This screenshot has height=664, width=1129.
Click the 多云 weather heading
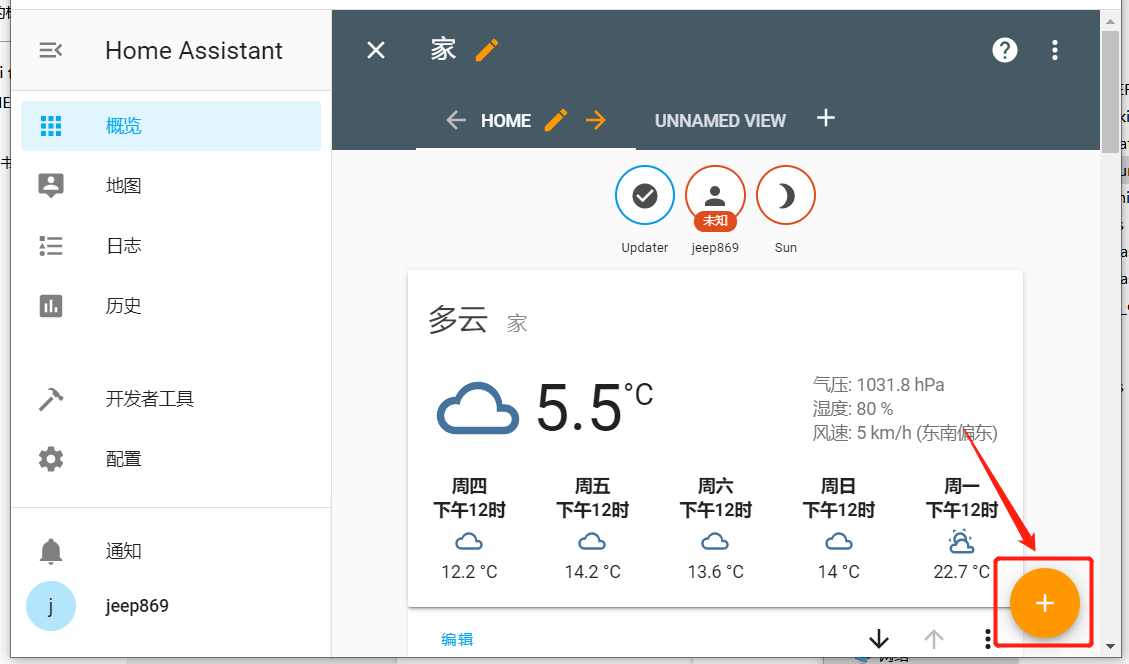pyautogui.click(x=458, y=320)
